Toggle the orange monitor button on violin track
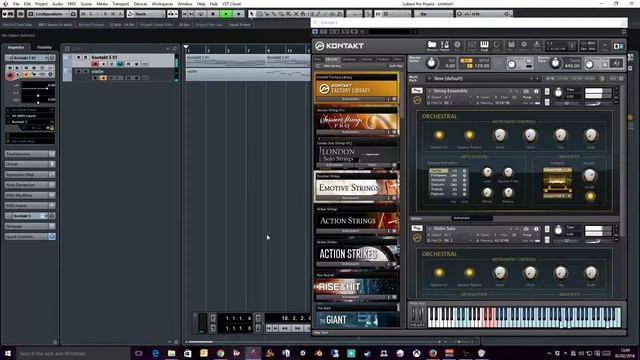The image size is (640, 360). pos(103,78)
